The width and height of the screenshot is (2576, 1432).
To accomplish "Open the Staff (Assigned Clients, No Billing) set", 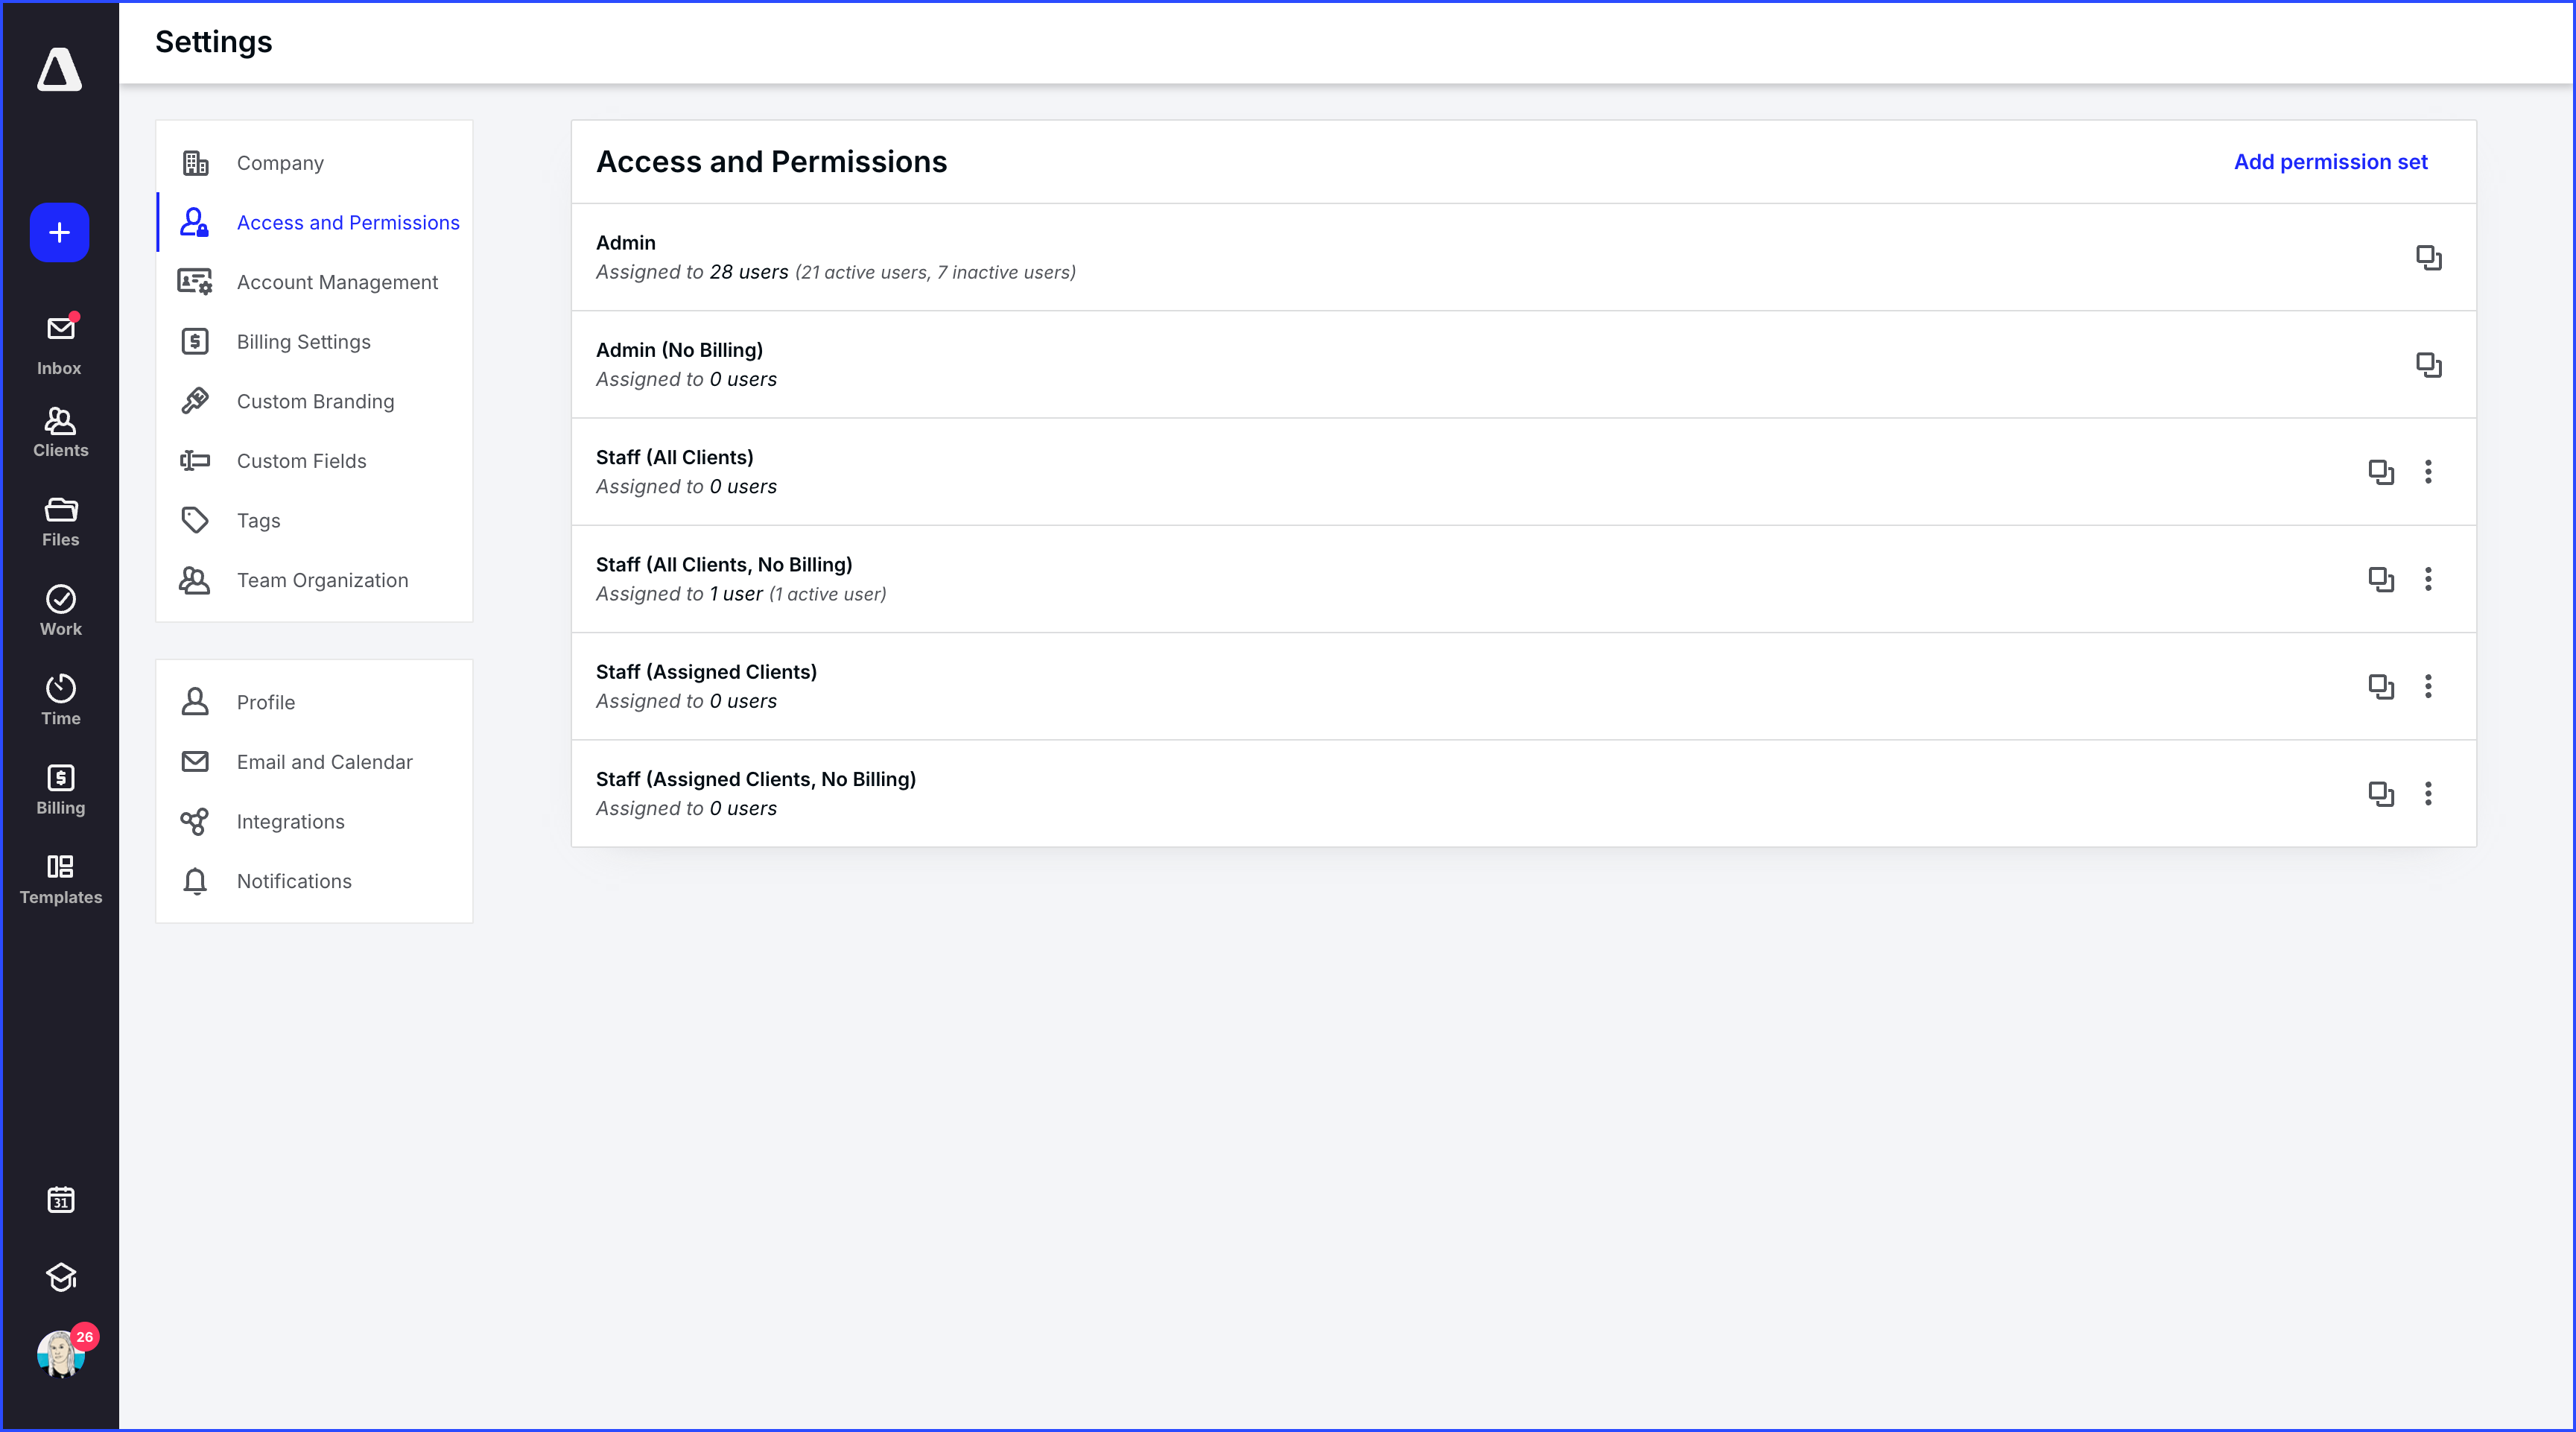I will 755,779.
